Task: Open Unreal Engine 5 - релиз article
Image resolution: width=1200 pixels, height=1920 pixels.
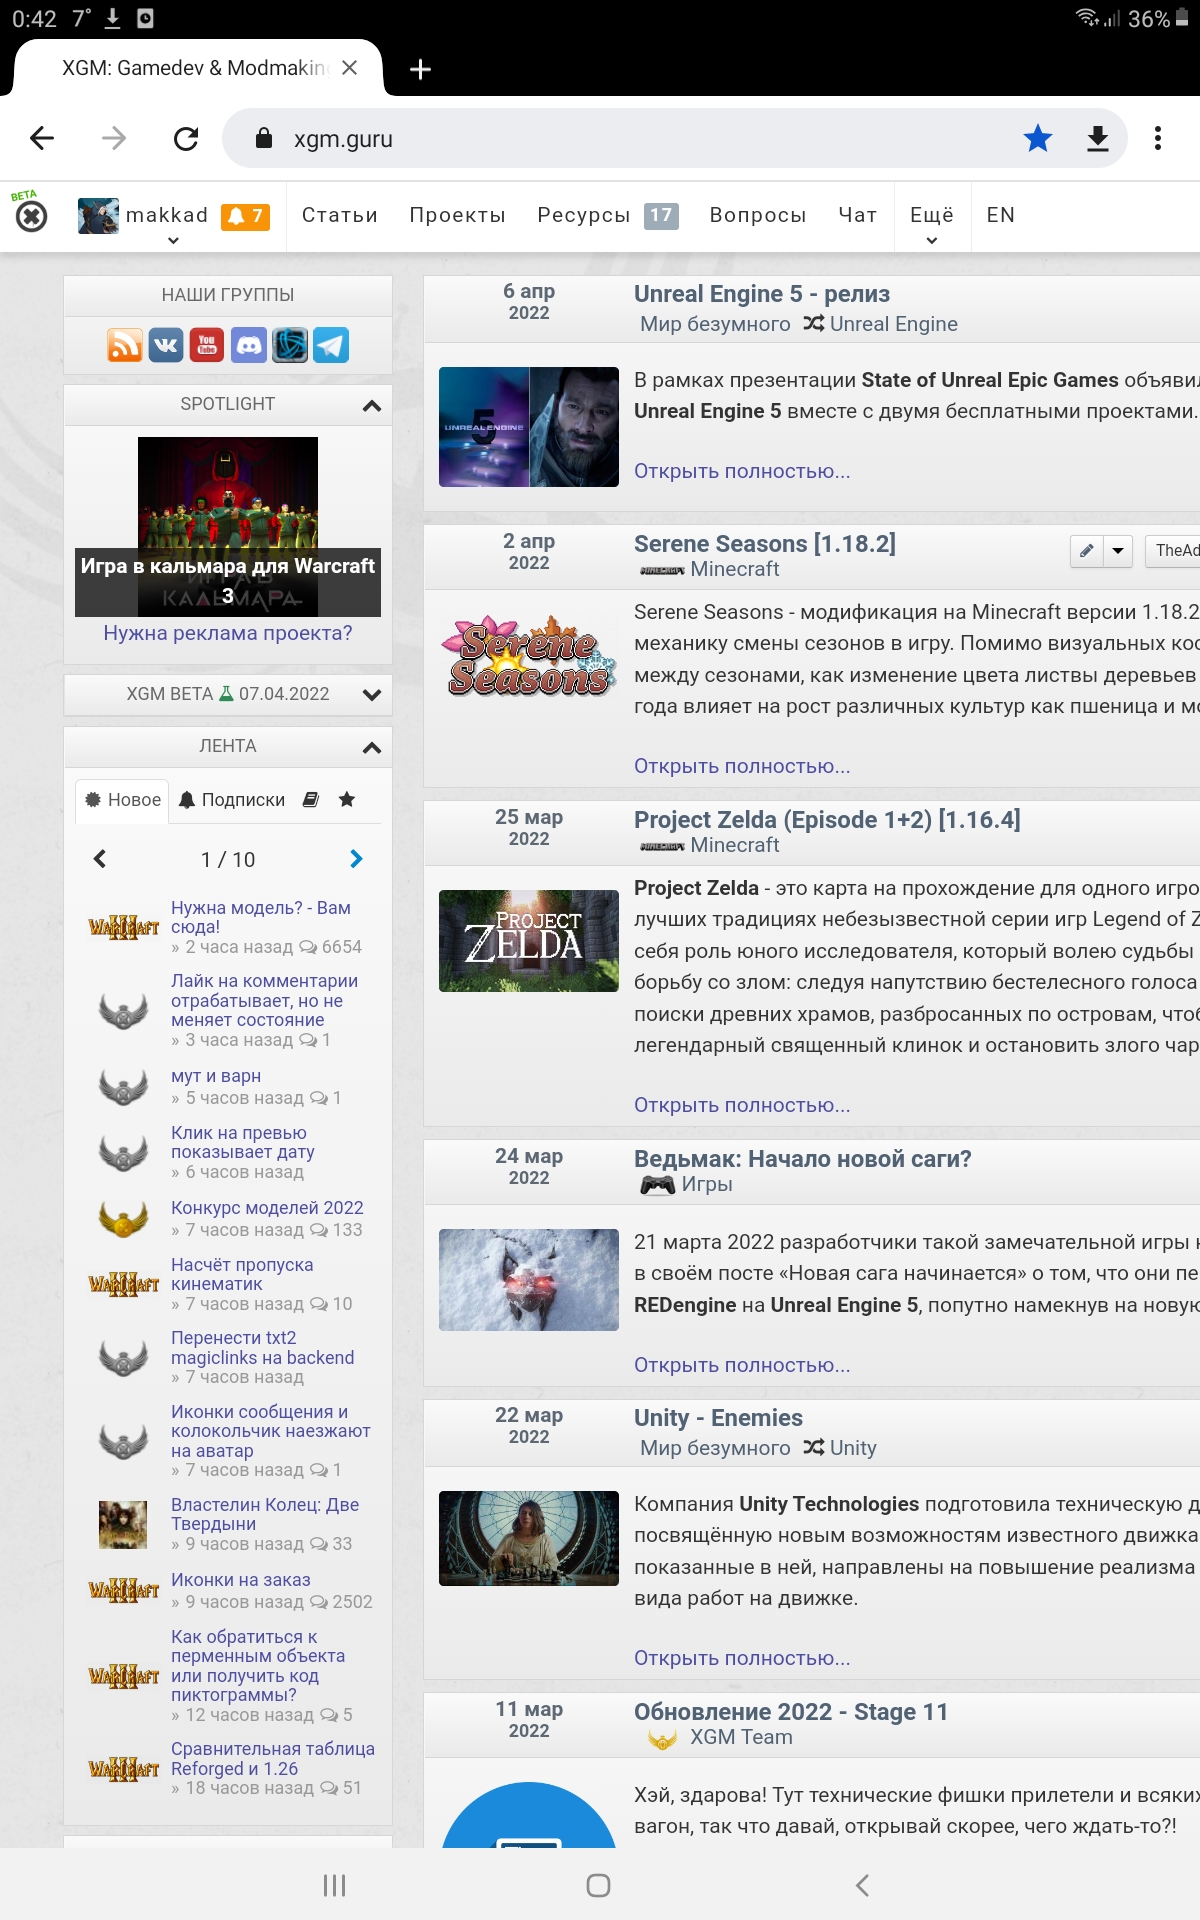Action: pyautogui.click(x=762, y=294)
